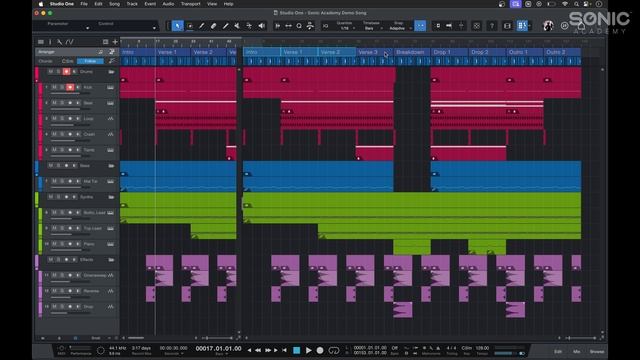Screen dimensions: 640x360
Task: Add a new track with plus button
Action: pyautogui.click(x=115, y=42)
